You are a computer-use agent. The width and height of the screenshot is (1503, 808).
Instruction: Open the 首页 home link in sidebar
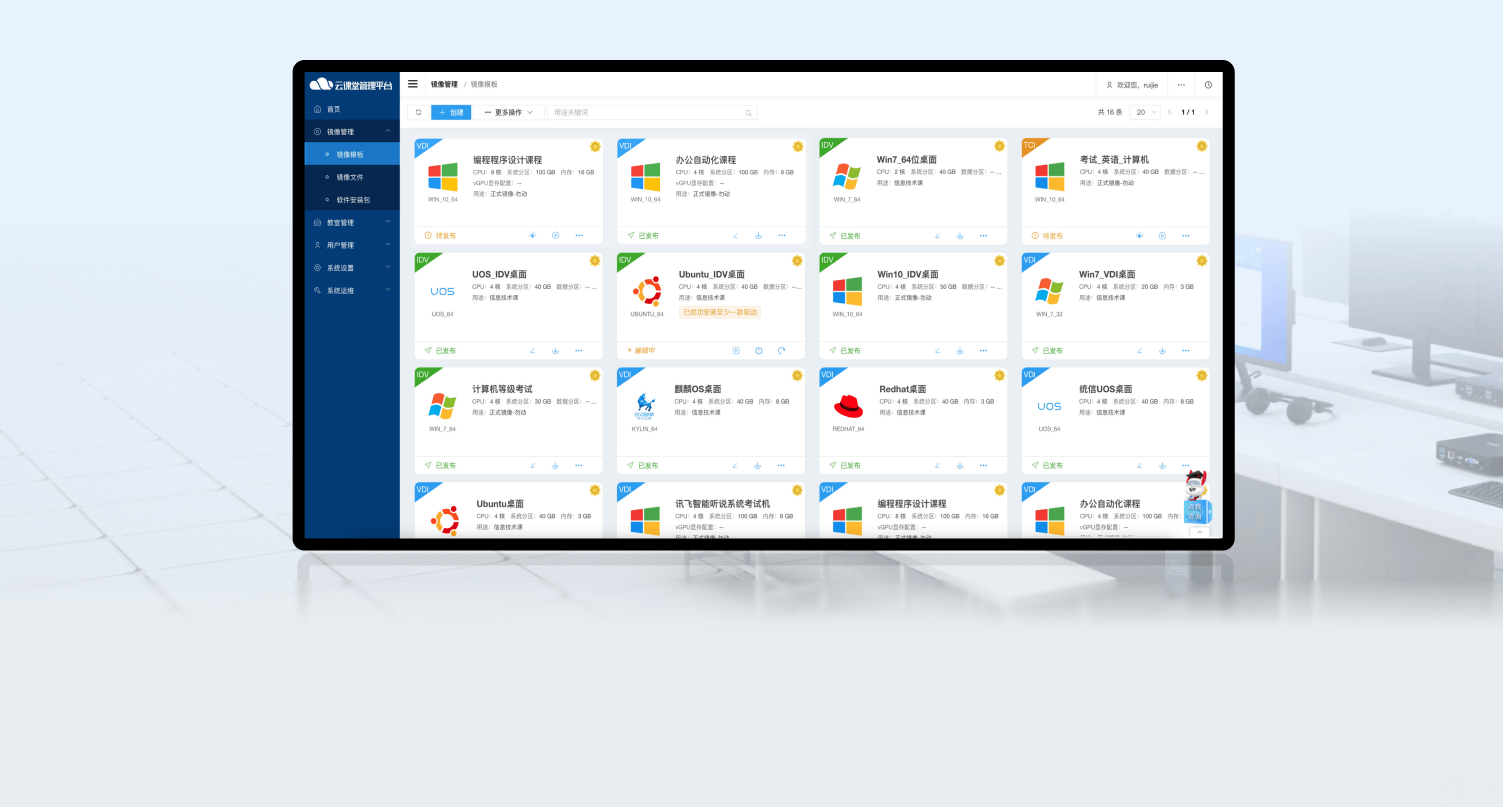[x=334, y=109]
